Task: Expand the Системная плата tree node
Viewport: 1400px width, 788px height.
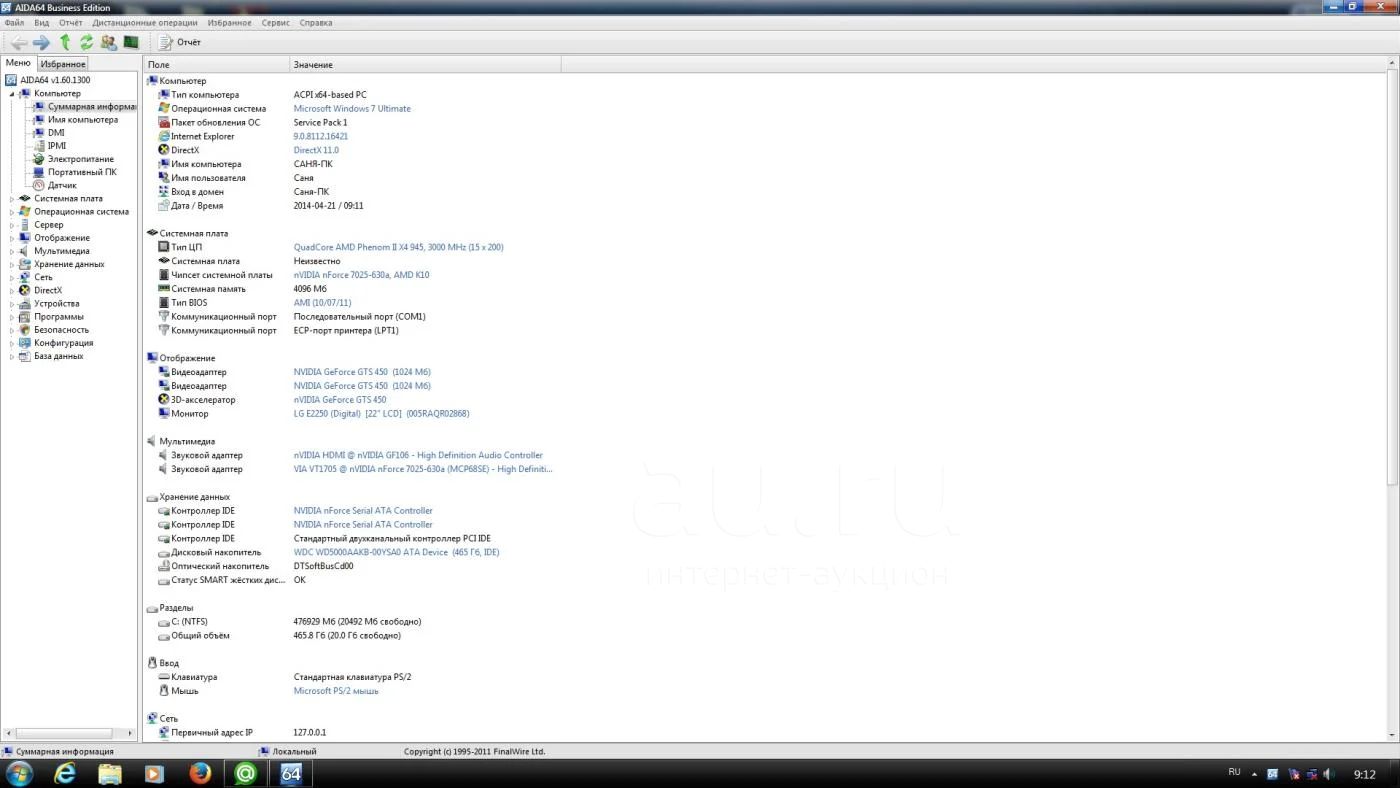Action: tap(12, 199)
